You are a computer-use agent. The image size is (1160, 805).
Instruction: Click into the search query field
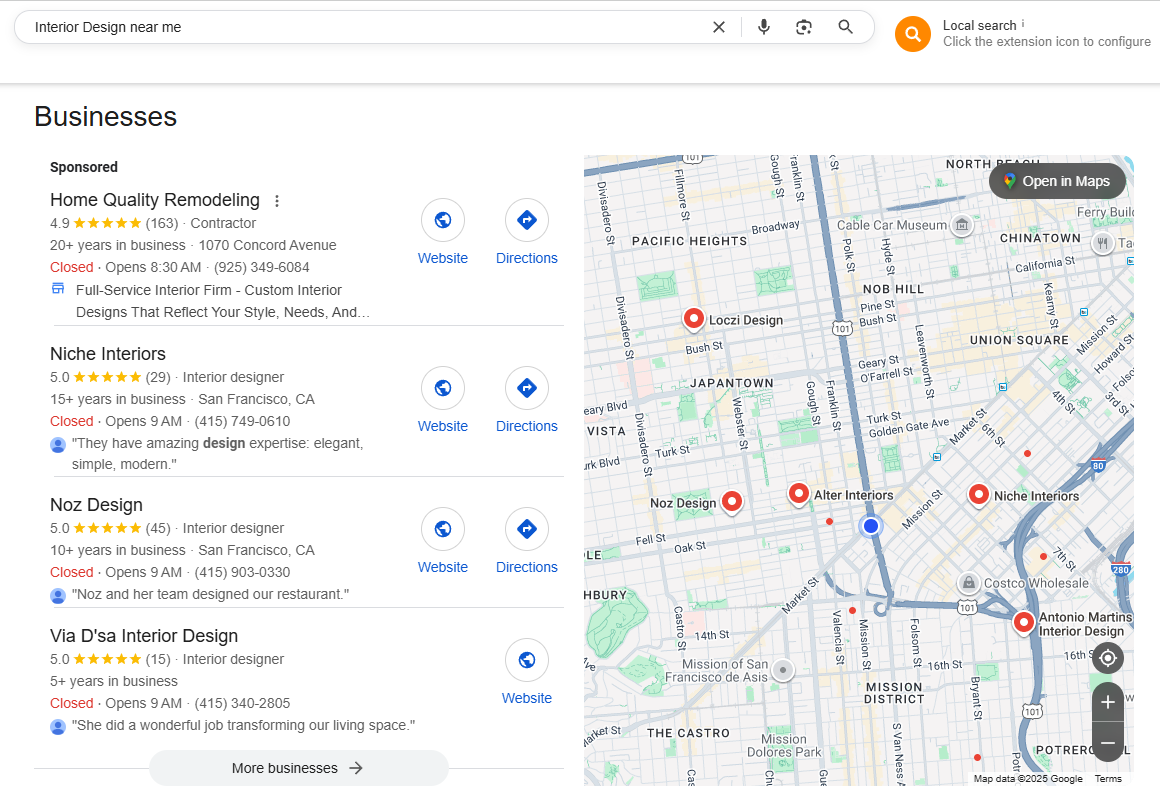coord(360,27)
